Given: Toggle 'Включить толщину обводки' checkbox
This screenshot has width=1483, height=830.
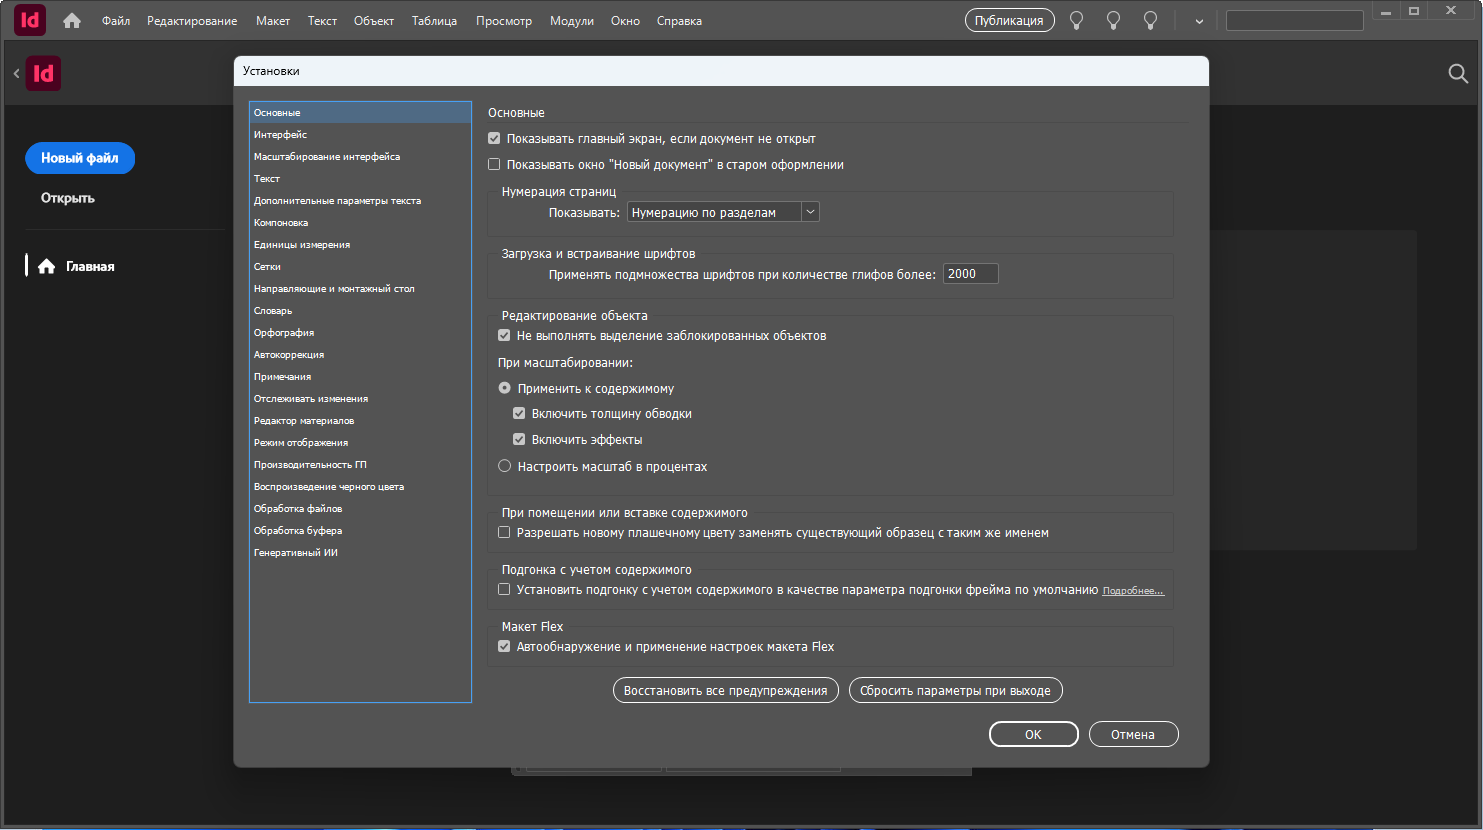Looking at the screenshot, I should point(519,414).
